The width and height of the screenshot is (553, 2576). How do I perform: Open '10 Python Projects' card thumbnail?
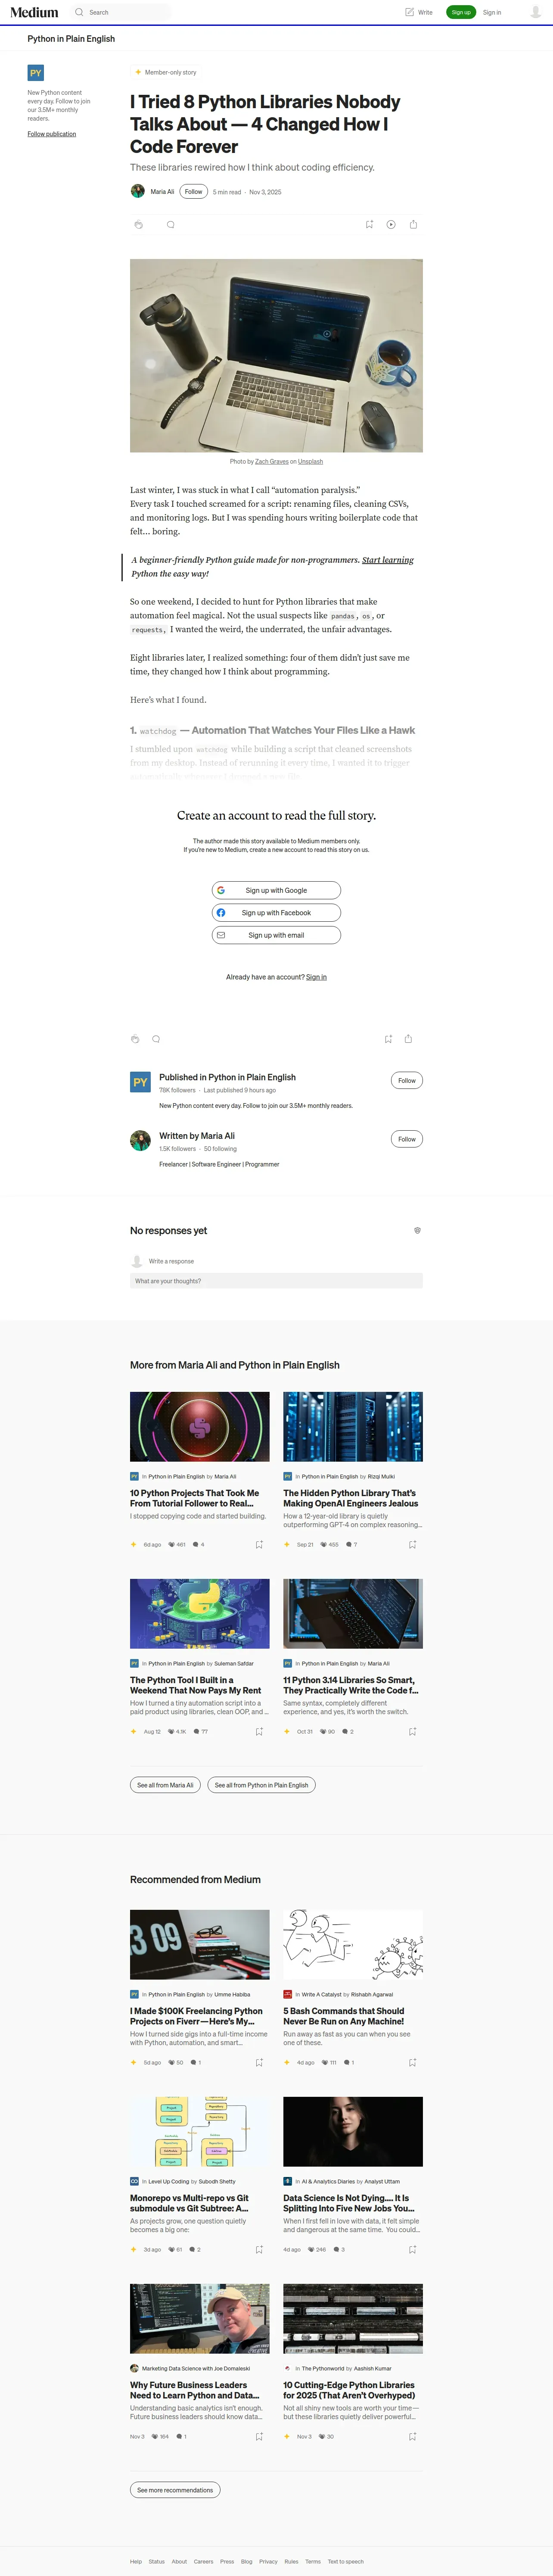click(x=200, y=1427)
